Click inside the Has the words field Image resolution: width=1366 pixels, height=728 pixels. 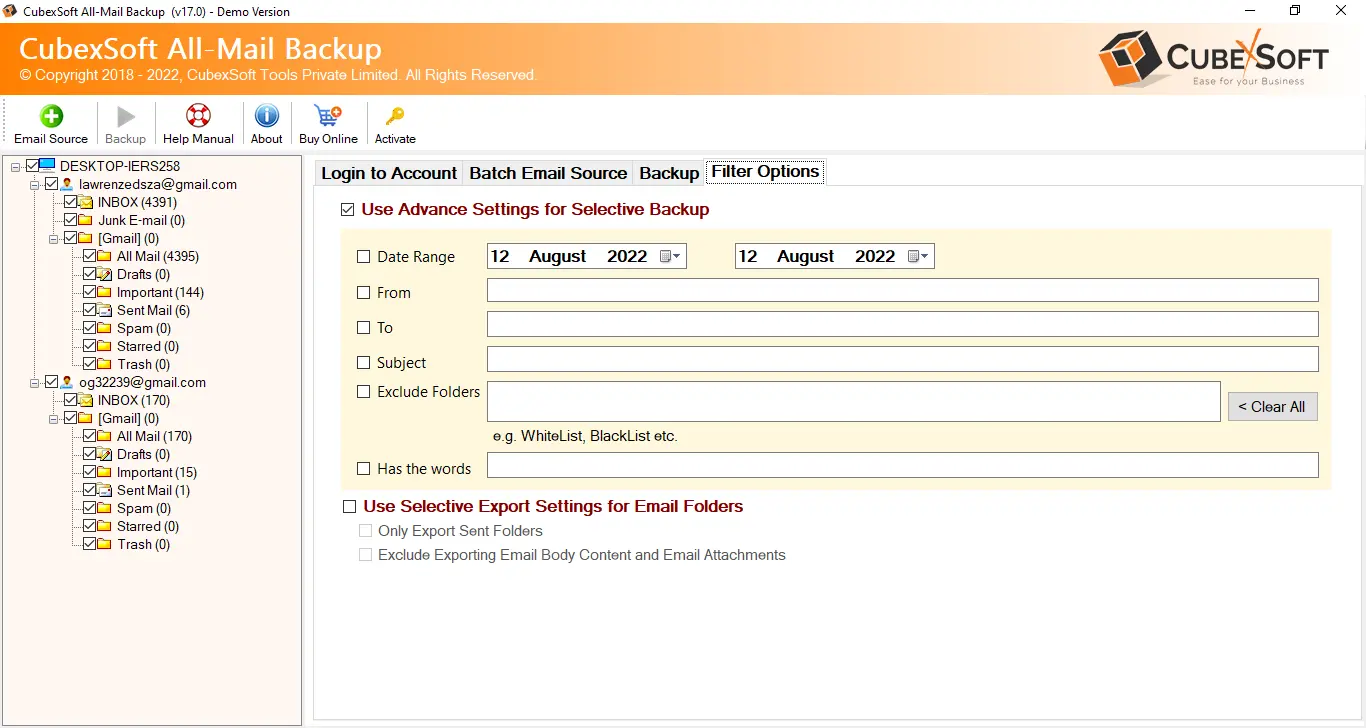902,465
